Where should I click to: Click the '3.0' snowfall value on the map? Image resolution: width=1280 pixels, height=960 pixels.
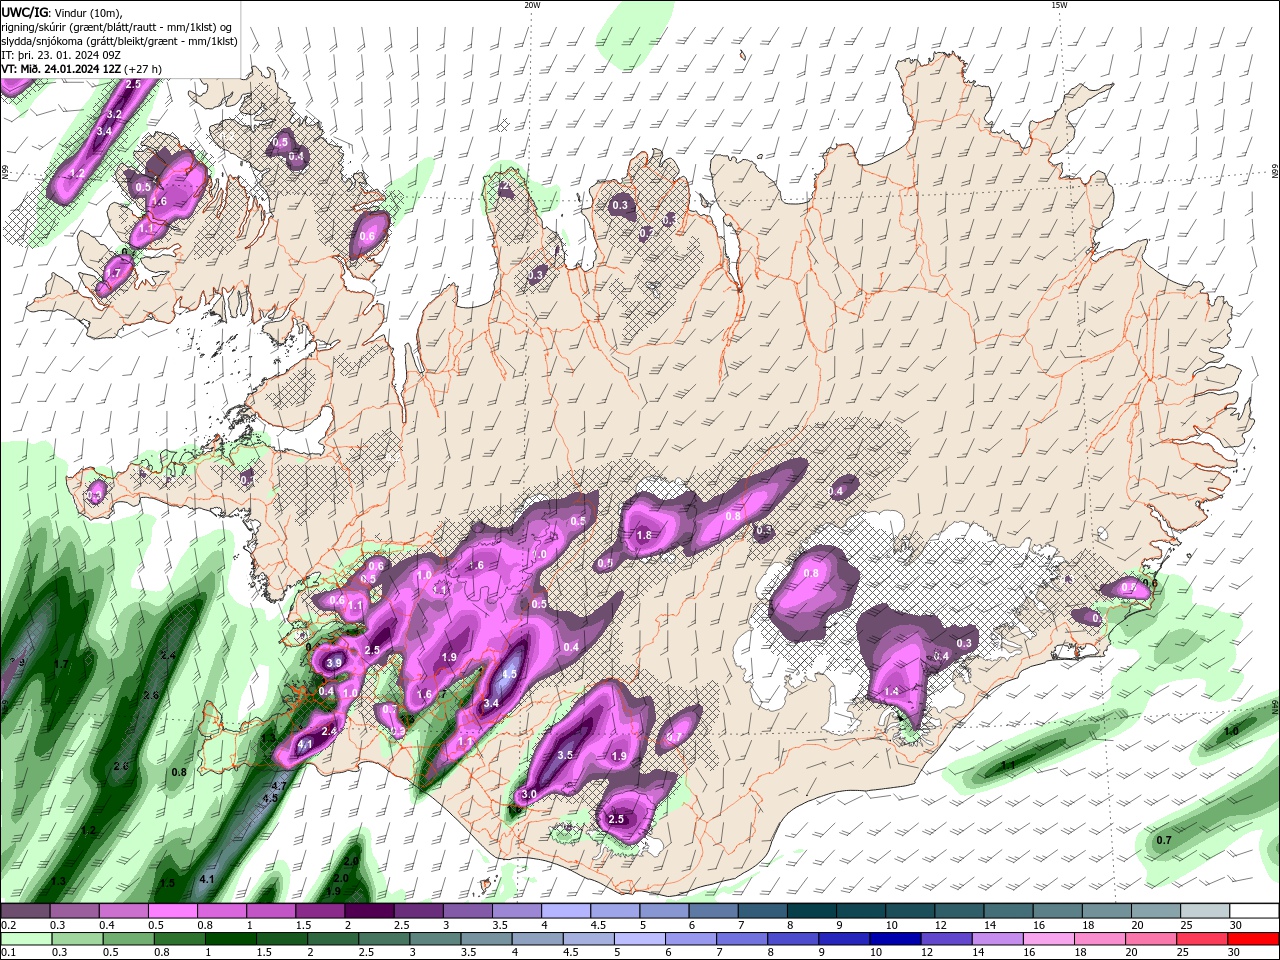[529, 794]
